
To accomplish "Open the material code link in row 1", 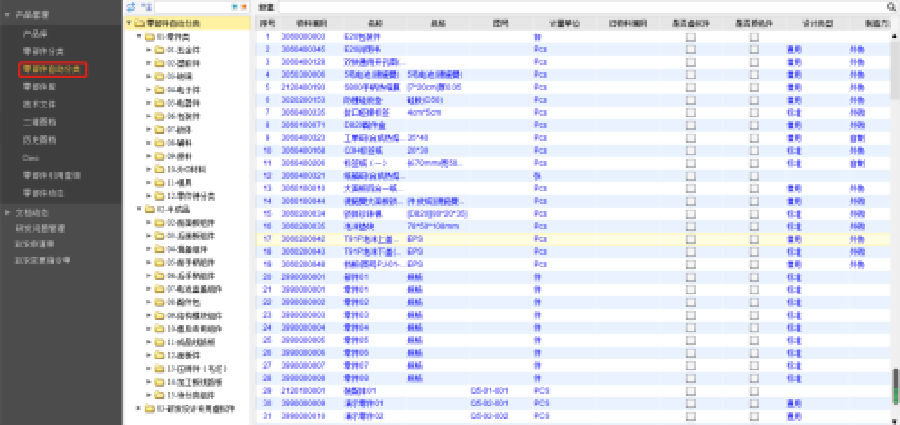I will coord(304,37).
